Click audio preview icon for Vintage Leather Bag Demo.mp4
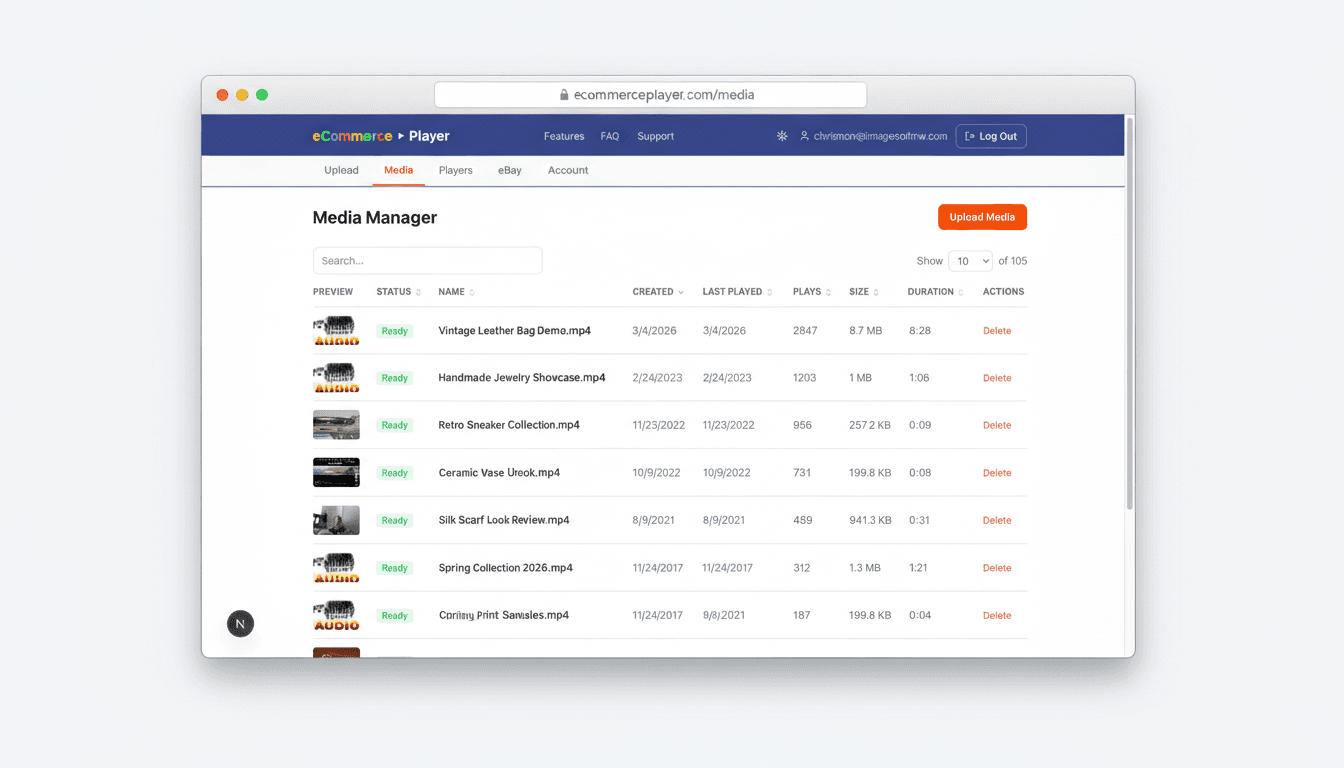 [336, 330]
